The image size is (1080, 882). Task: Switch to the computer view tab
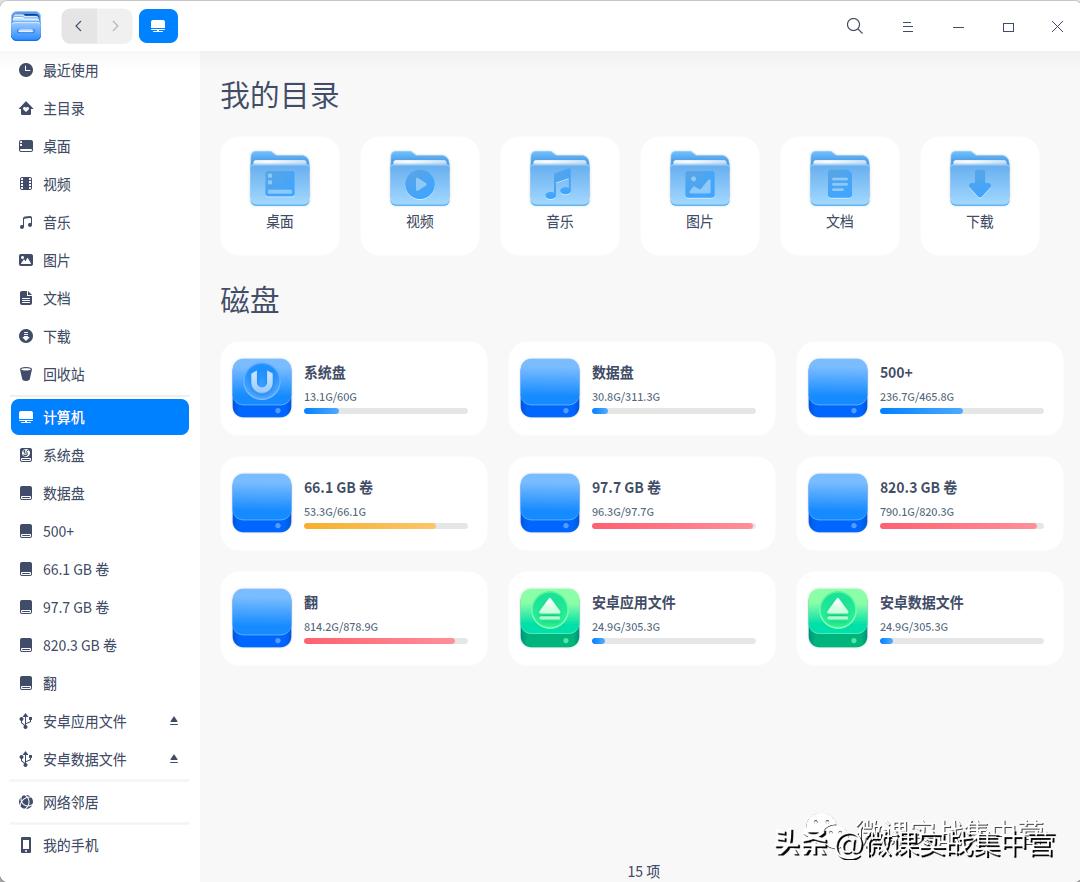pyautogui.click(x=158, y=26)
